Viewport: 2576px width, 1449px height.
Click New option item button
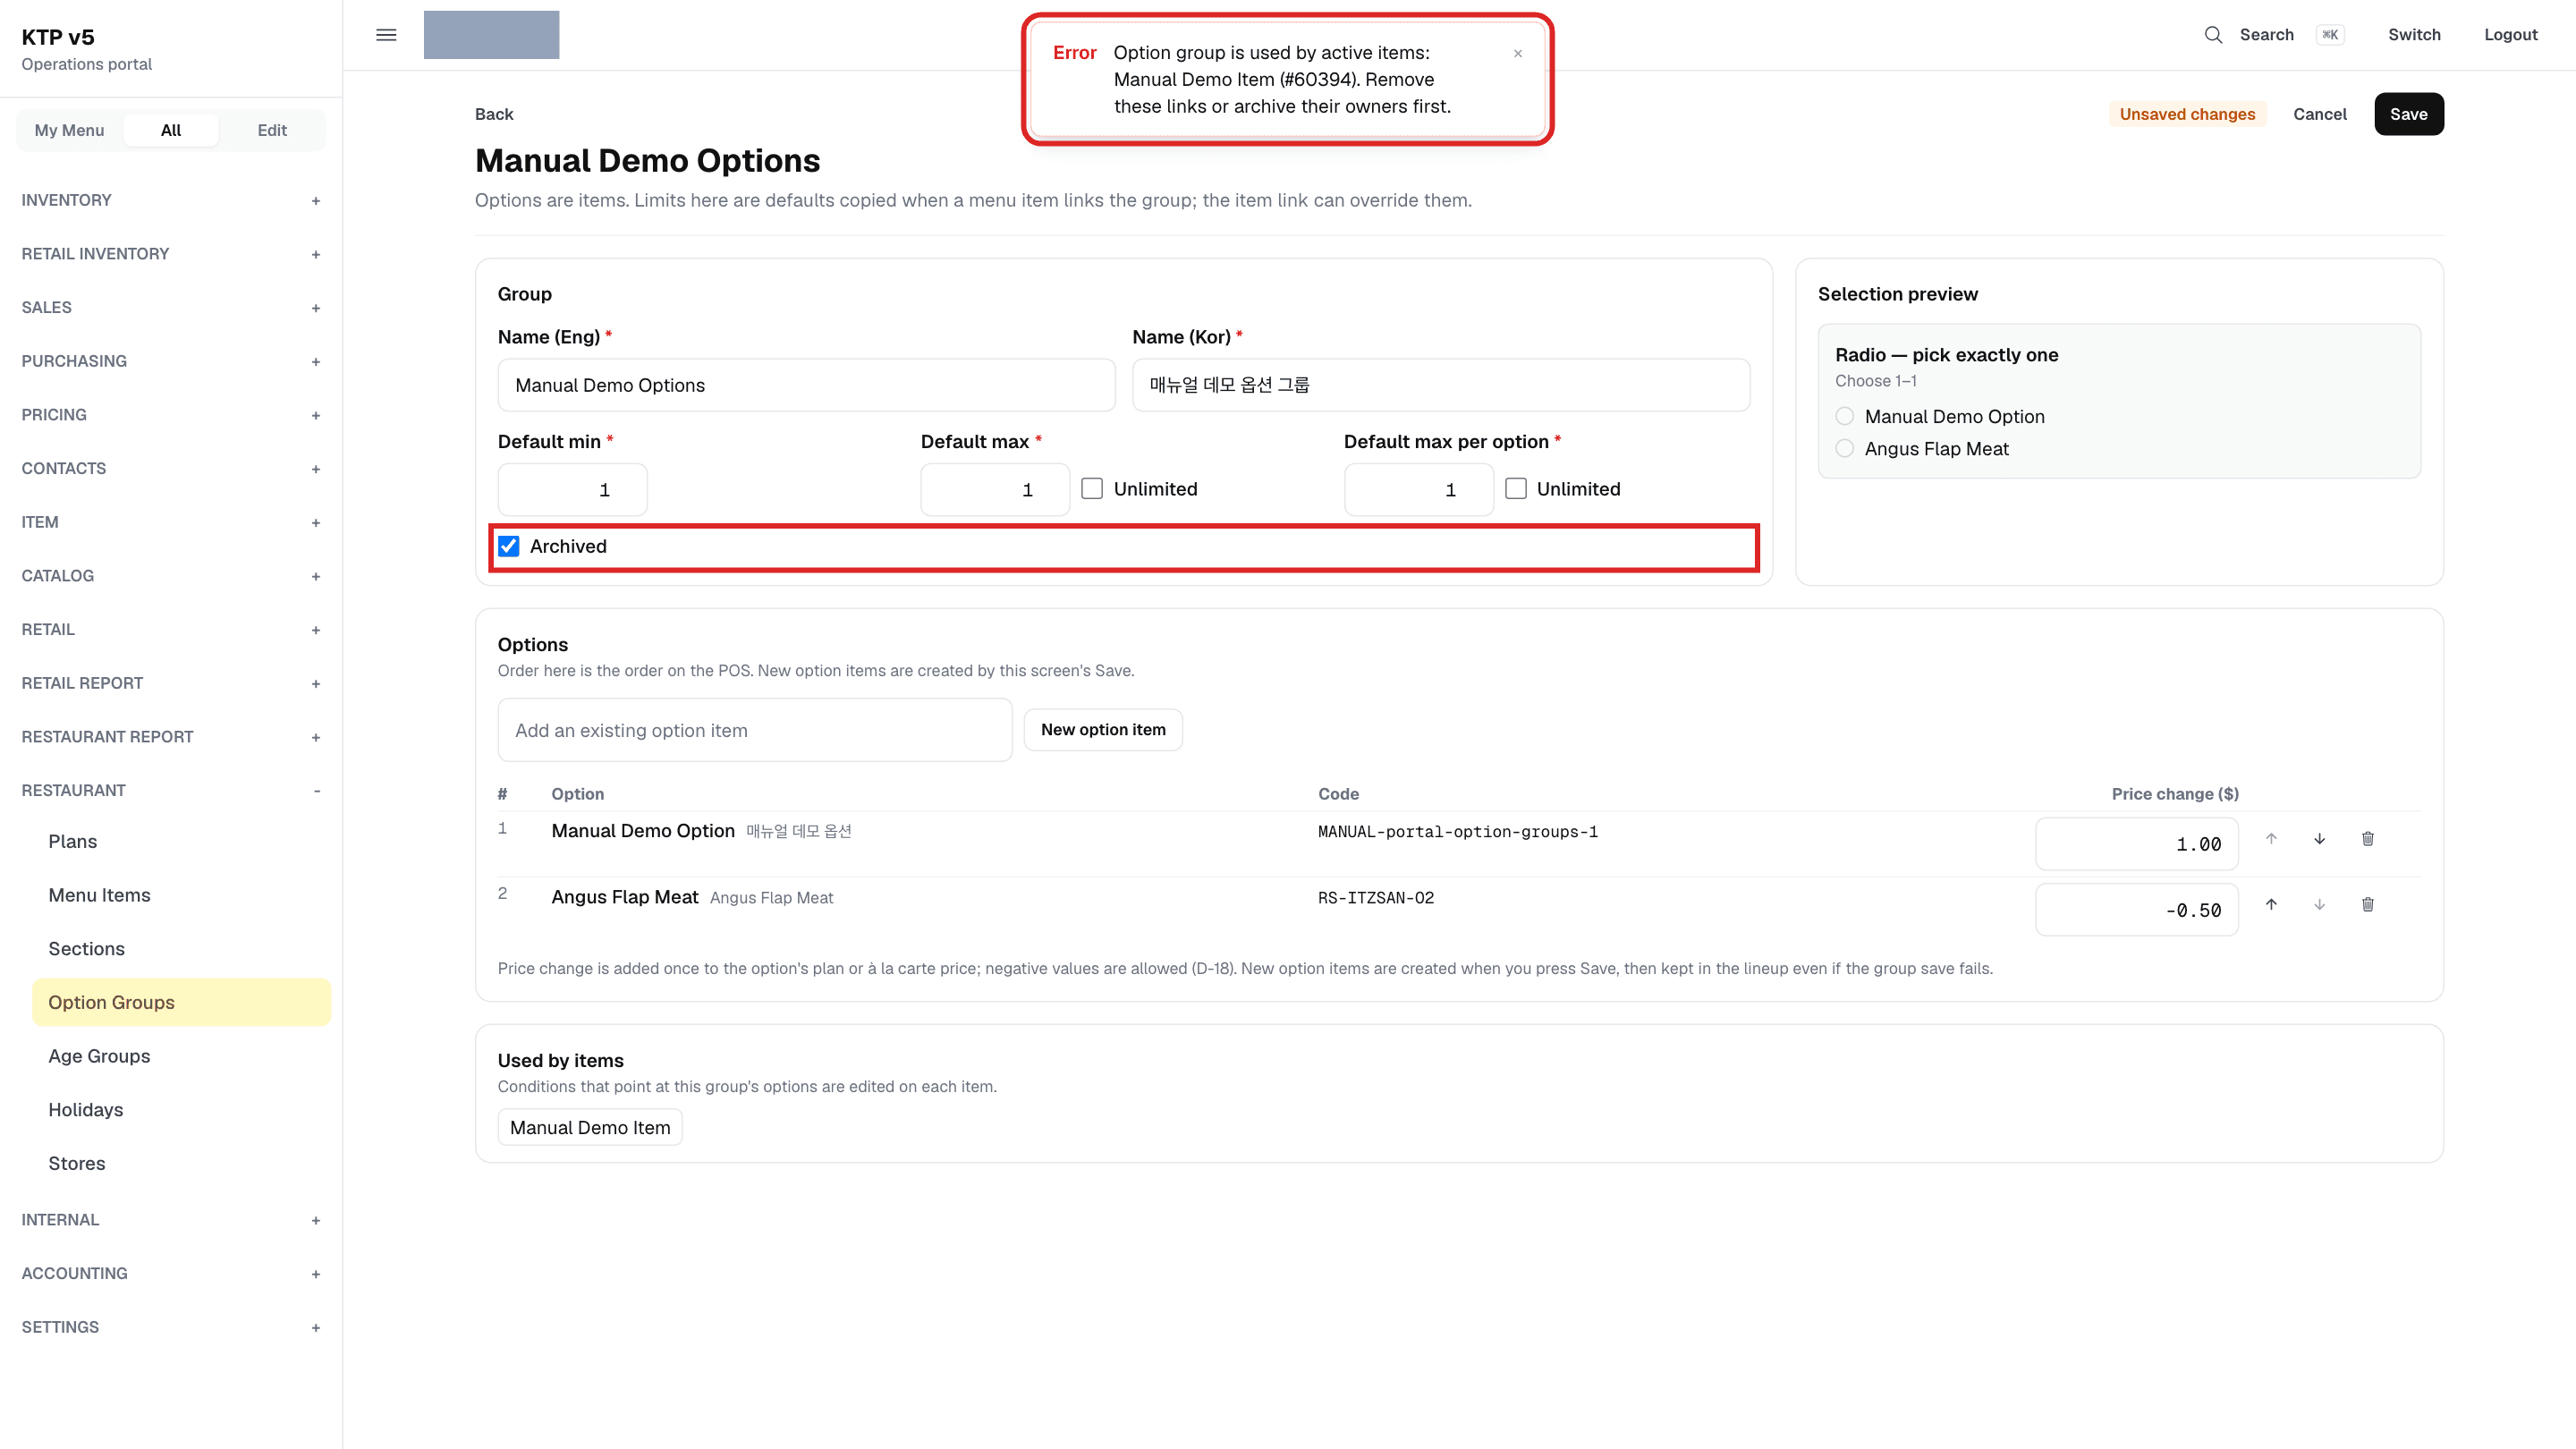click(1103, 730)
